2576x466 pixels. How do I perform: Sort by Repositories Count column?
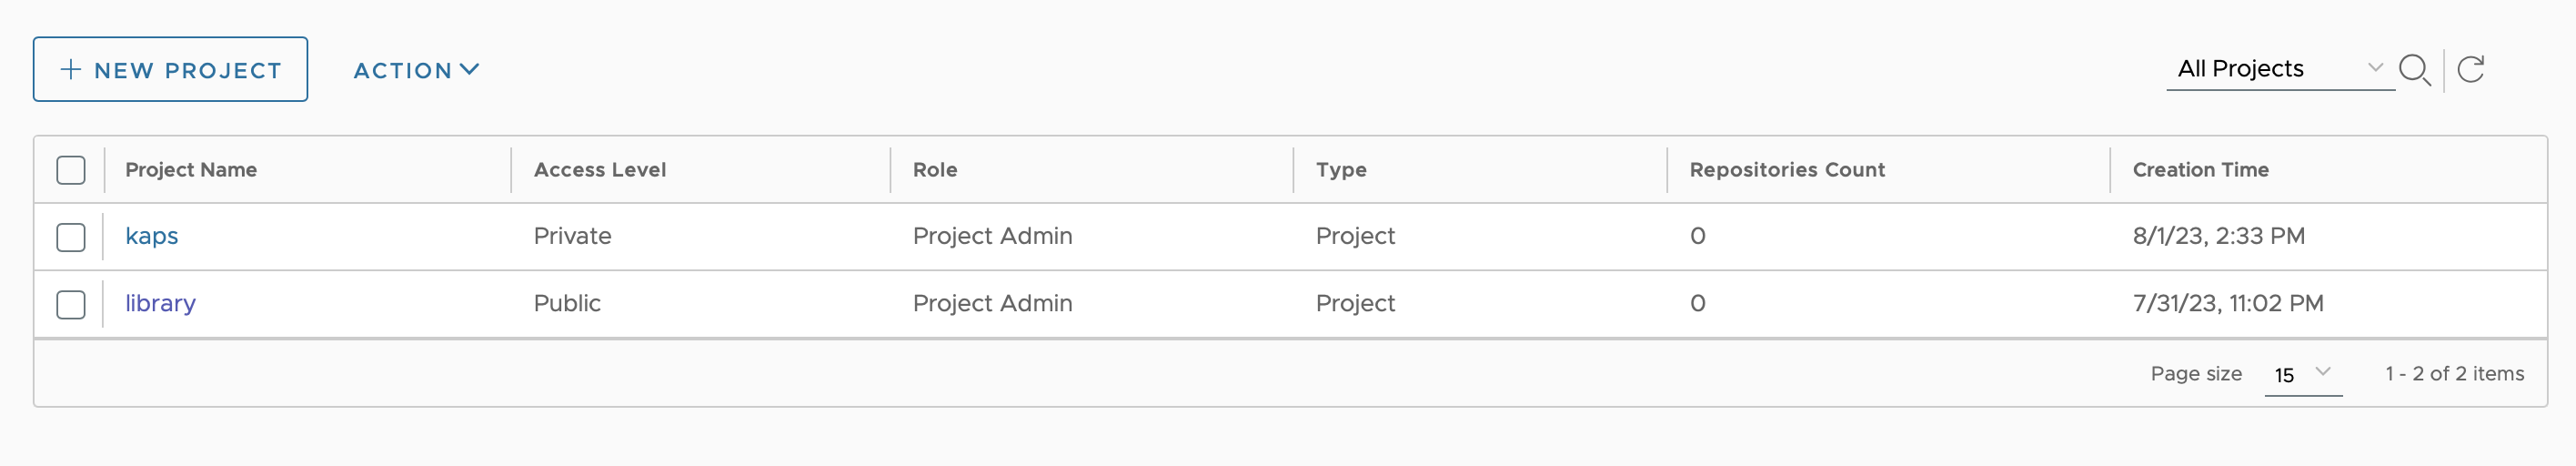(x=1787, y=170)
